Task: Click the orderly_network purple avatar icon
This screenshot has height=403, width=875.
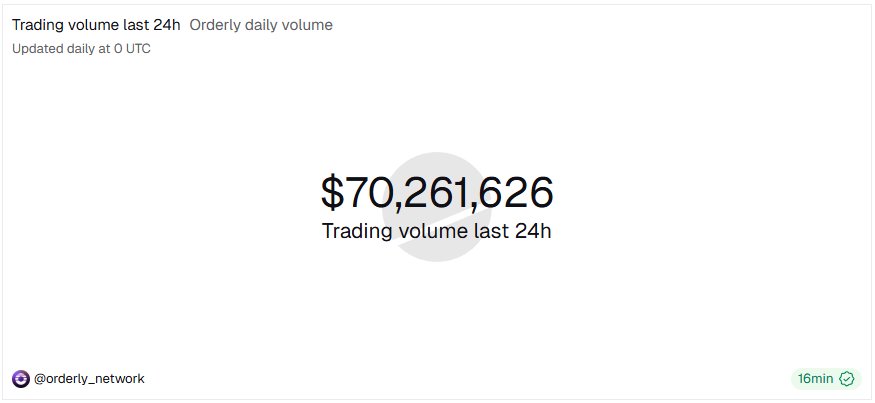Action: pos(21,379)
